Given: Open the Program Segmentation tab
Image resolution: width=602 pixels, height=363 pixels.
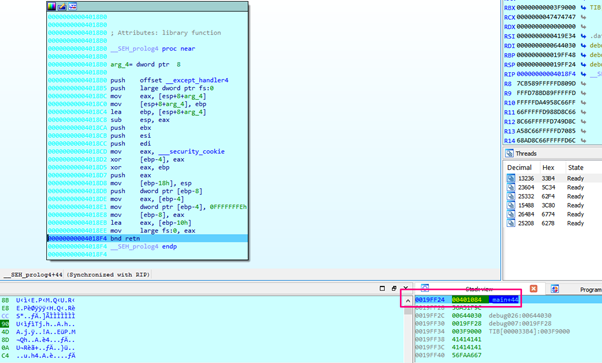Looking at the screenshot, I should 590,290.
